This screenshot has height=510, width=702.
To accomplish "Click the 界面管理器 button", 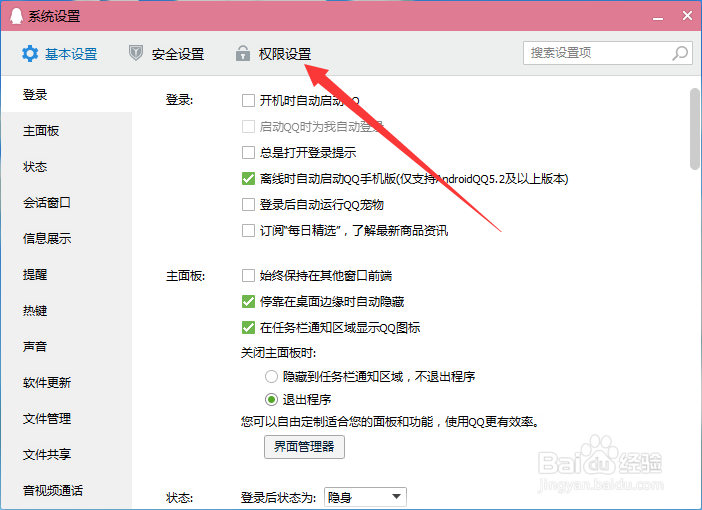I will click(x=304, y=446).
